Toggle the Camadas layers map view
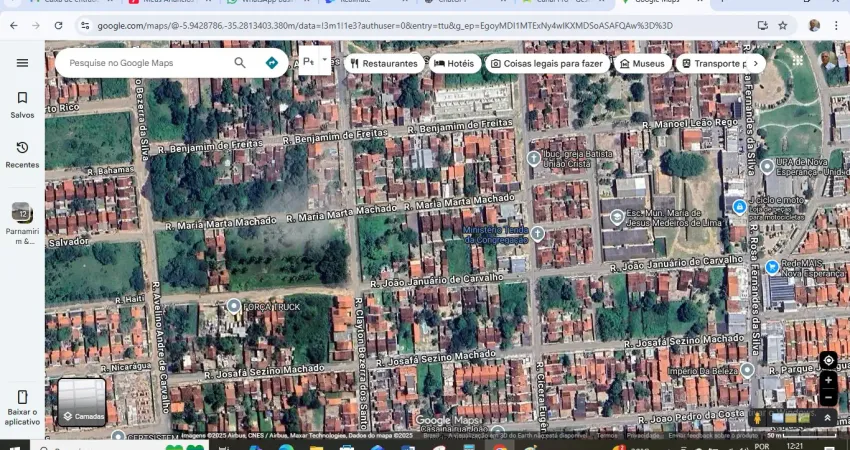 tap(82, 402)
